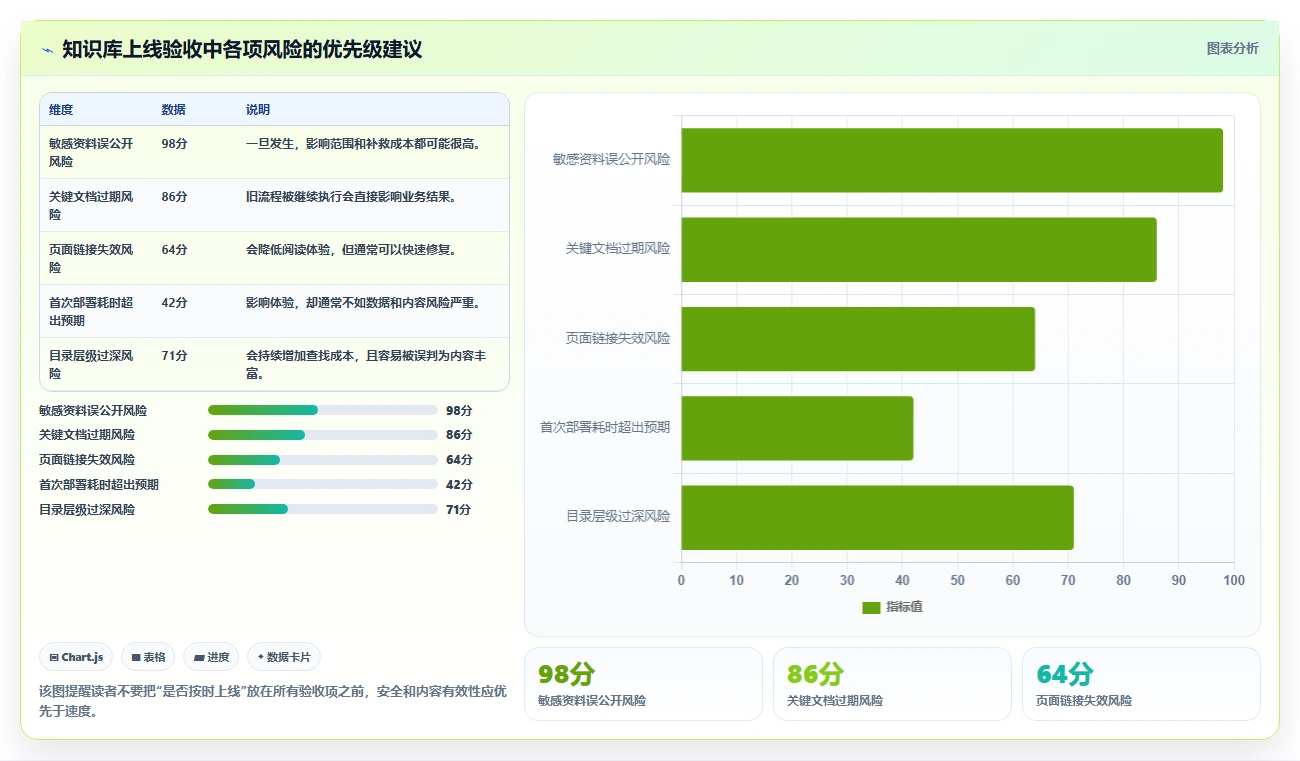The width and height of the screenshot is (1300, 761).
Task: Select the 表格 tag chip
Action: tap(148, 657)
